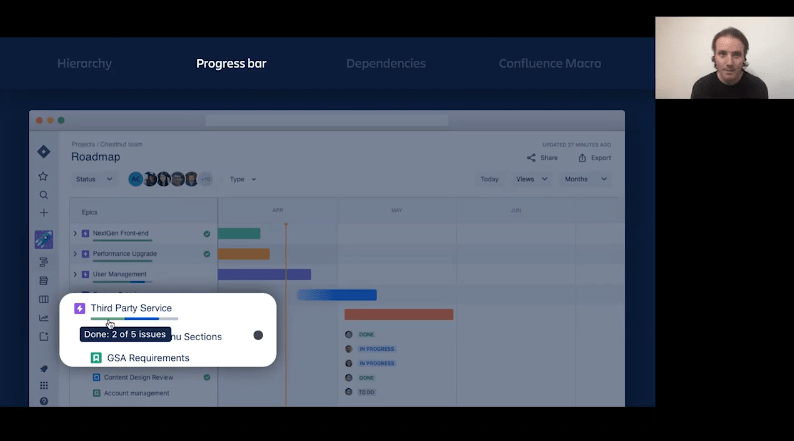Click the help question mark icon
The image size is (794, 441).
point(43,401)
